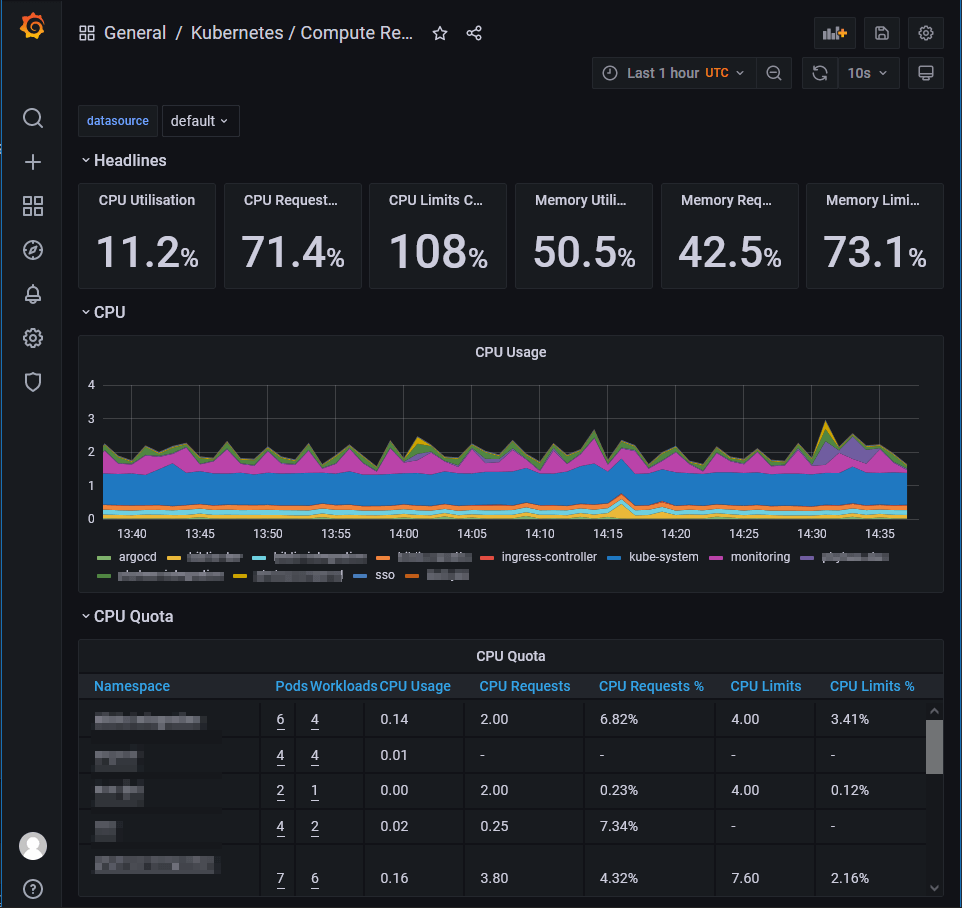Toggle monitoring series in the legend

pos(760,556)
